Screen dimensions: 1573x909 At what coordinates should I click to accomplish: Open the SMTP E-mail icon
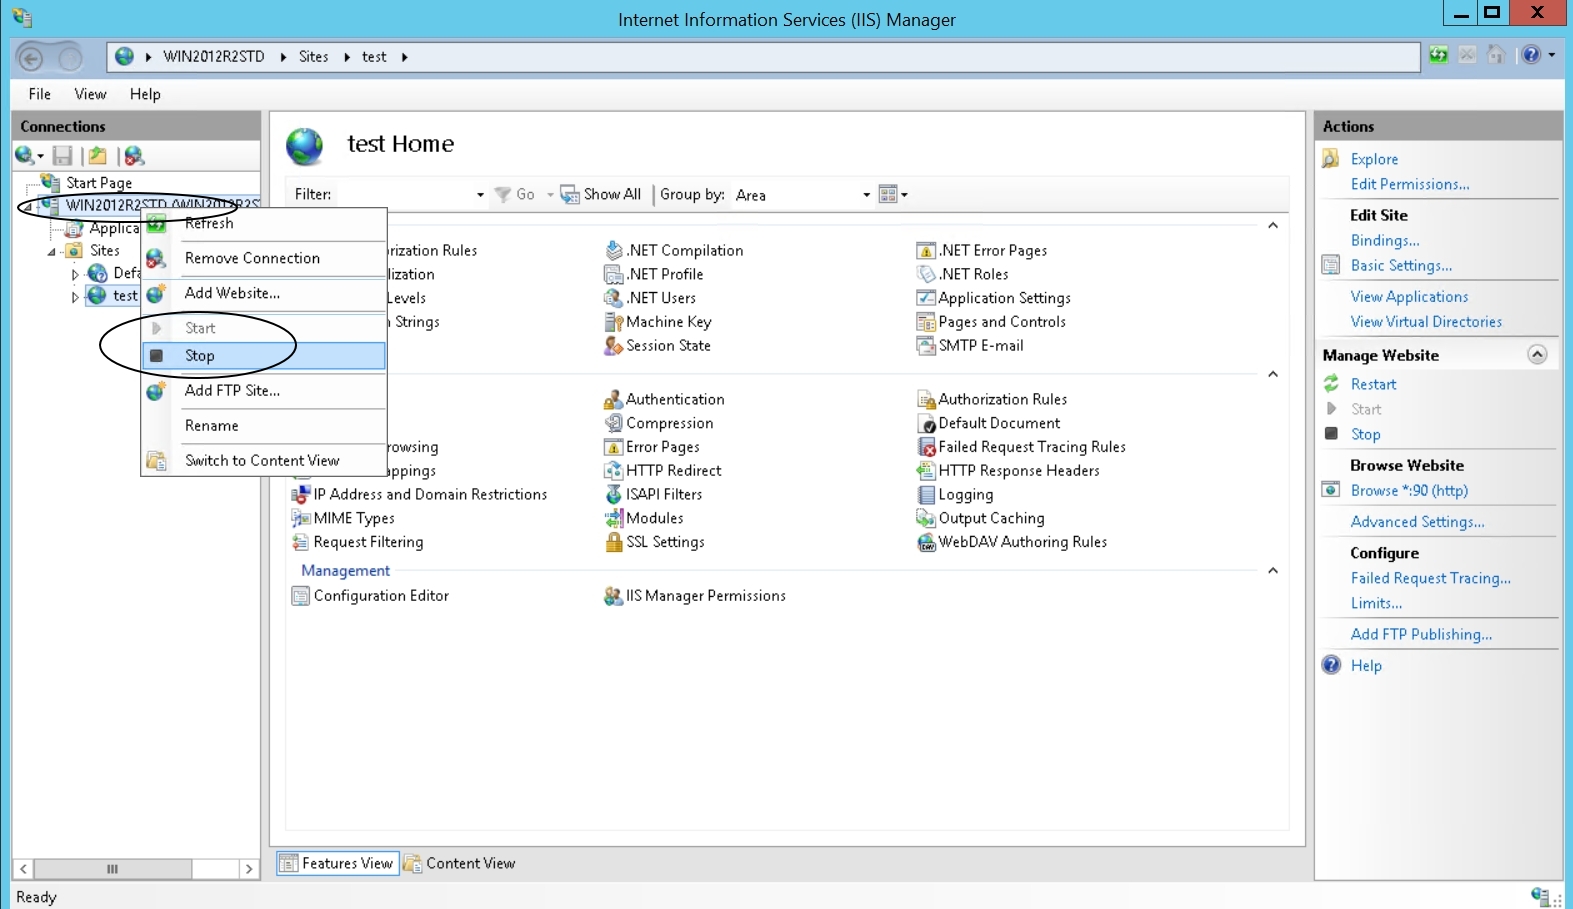(x=926, y=346)
